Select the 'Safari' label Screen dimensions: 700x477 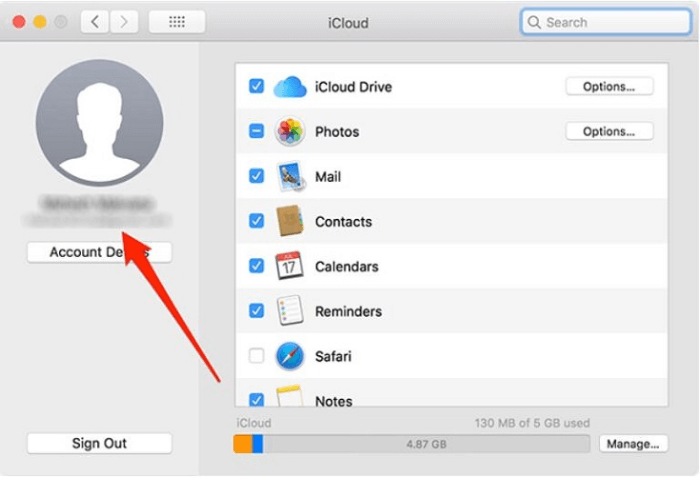pos(333,356)
